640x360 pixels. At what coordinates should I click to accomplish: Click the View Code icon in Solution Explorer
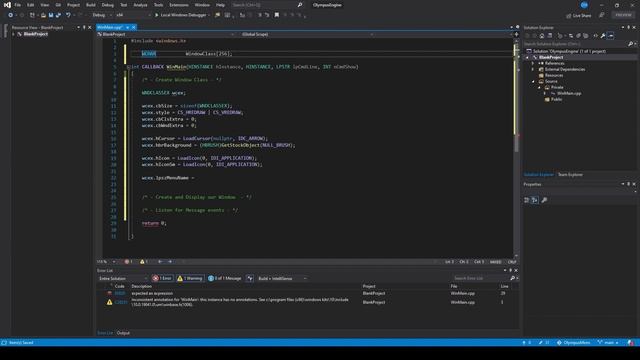(x=596, y=36)
